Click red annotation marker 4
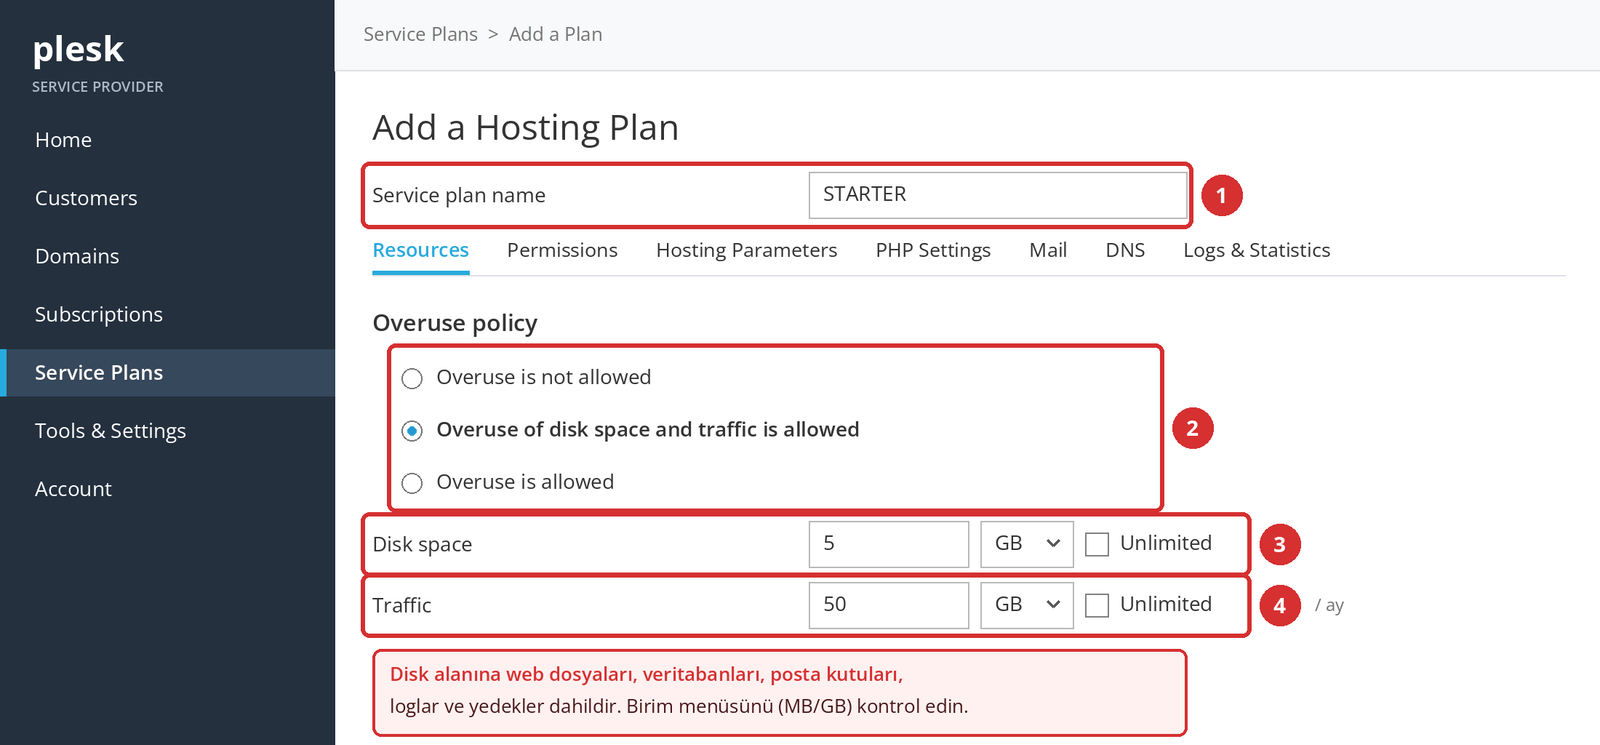The width and height of the screenshot is (1600, 745). 1279,606
